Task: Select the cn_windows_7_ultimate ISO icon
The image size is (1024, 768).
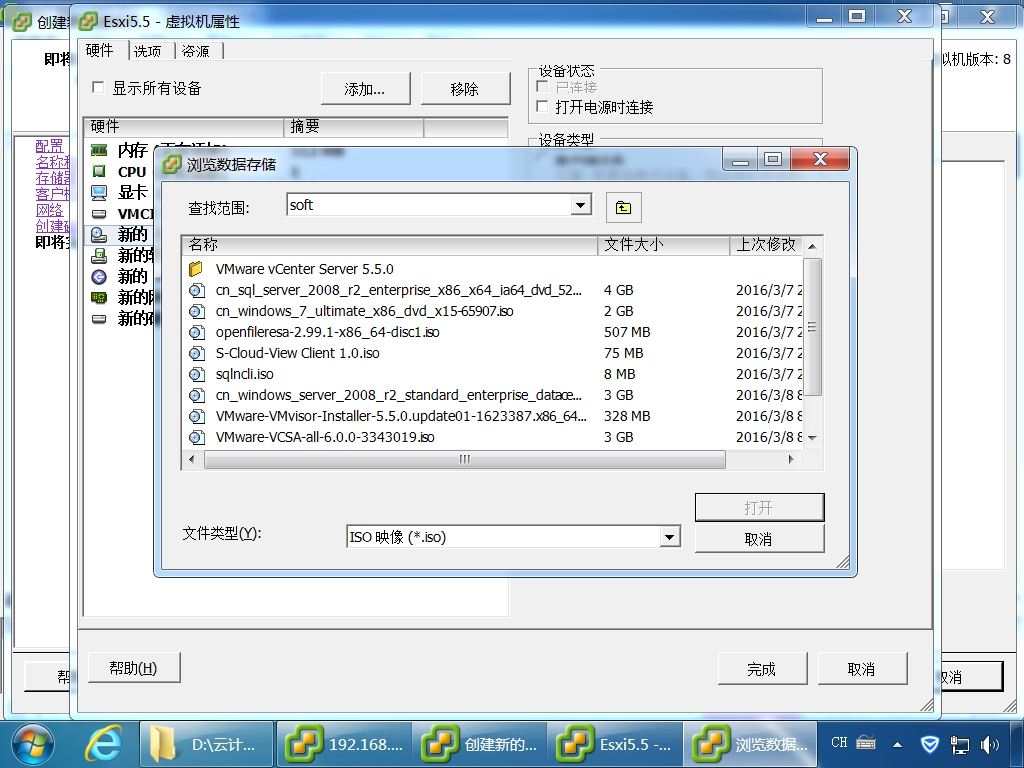Action: tap(197, 312)
